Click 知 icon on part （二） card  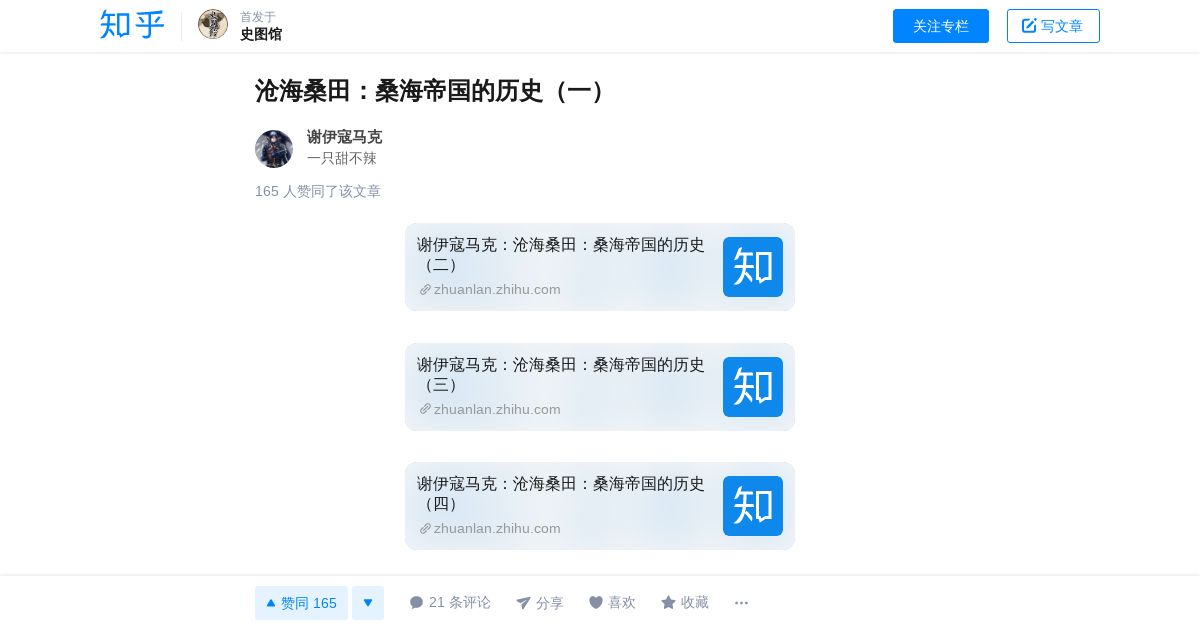(753, 267)
